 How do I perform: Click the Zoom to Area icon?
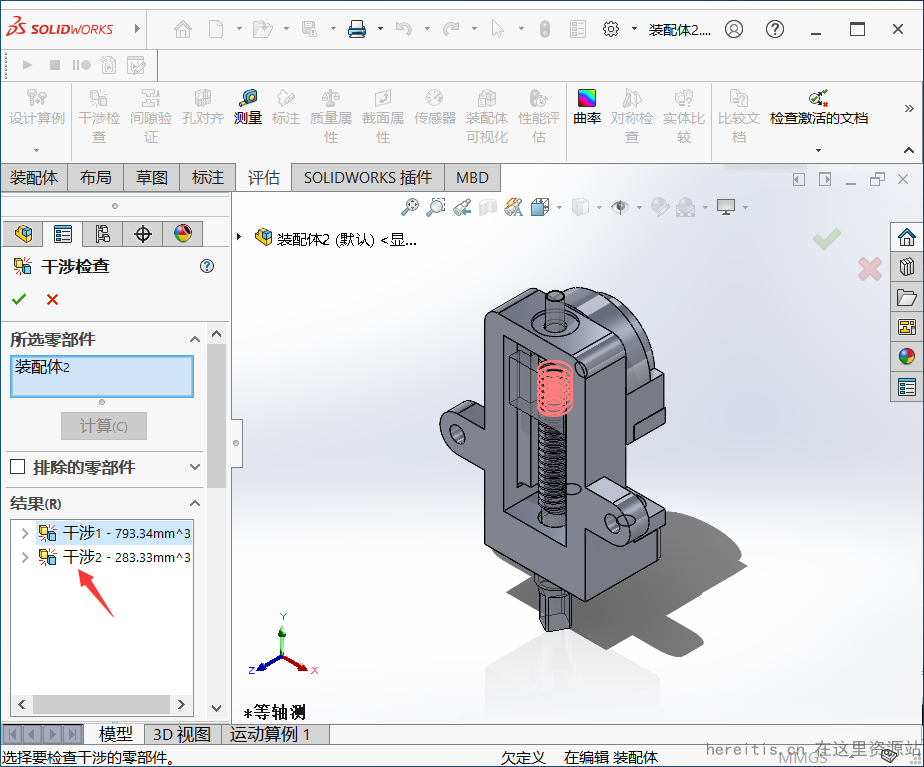436,207
